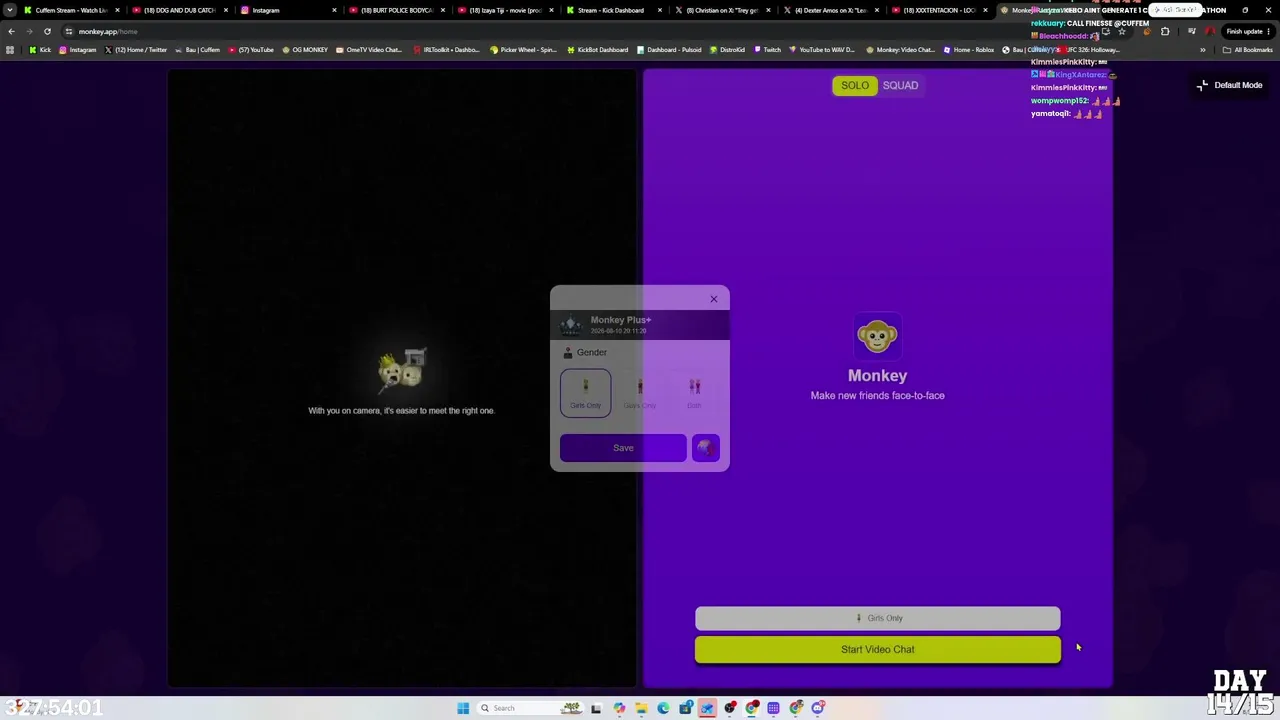Show hidden bookmarks overflow chevron
Viewport: 1280px width, 720px height.
(x=1203, y=50)
